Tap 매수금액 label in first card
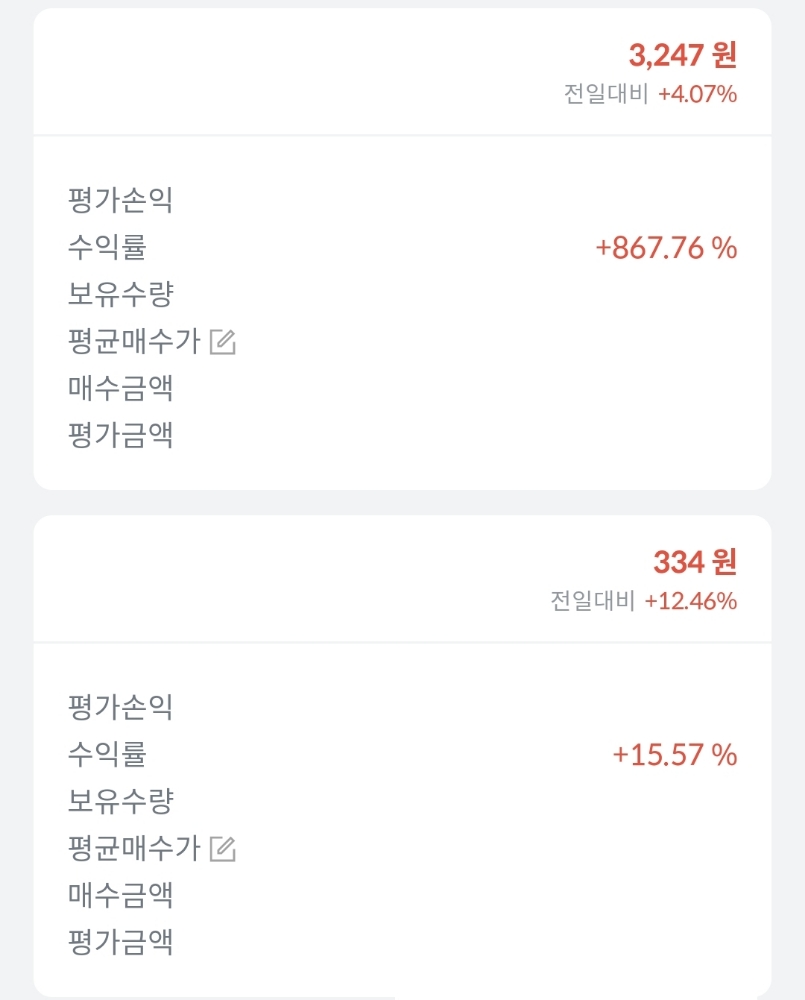 (121, 388)
